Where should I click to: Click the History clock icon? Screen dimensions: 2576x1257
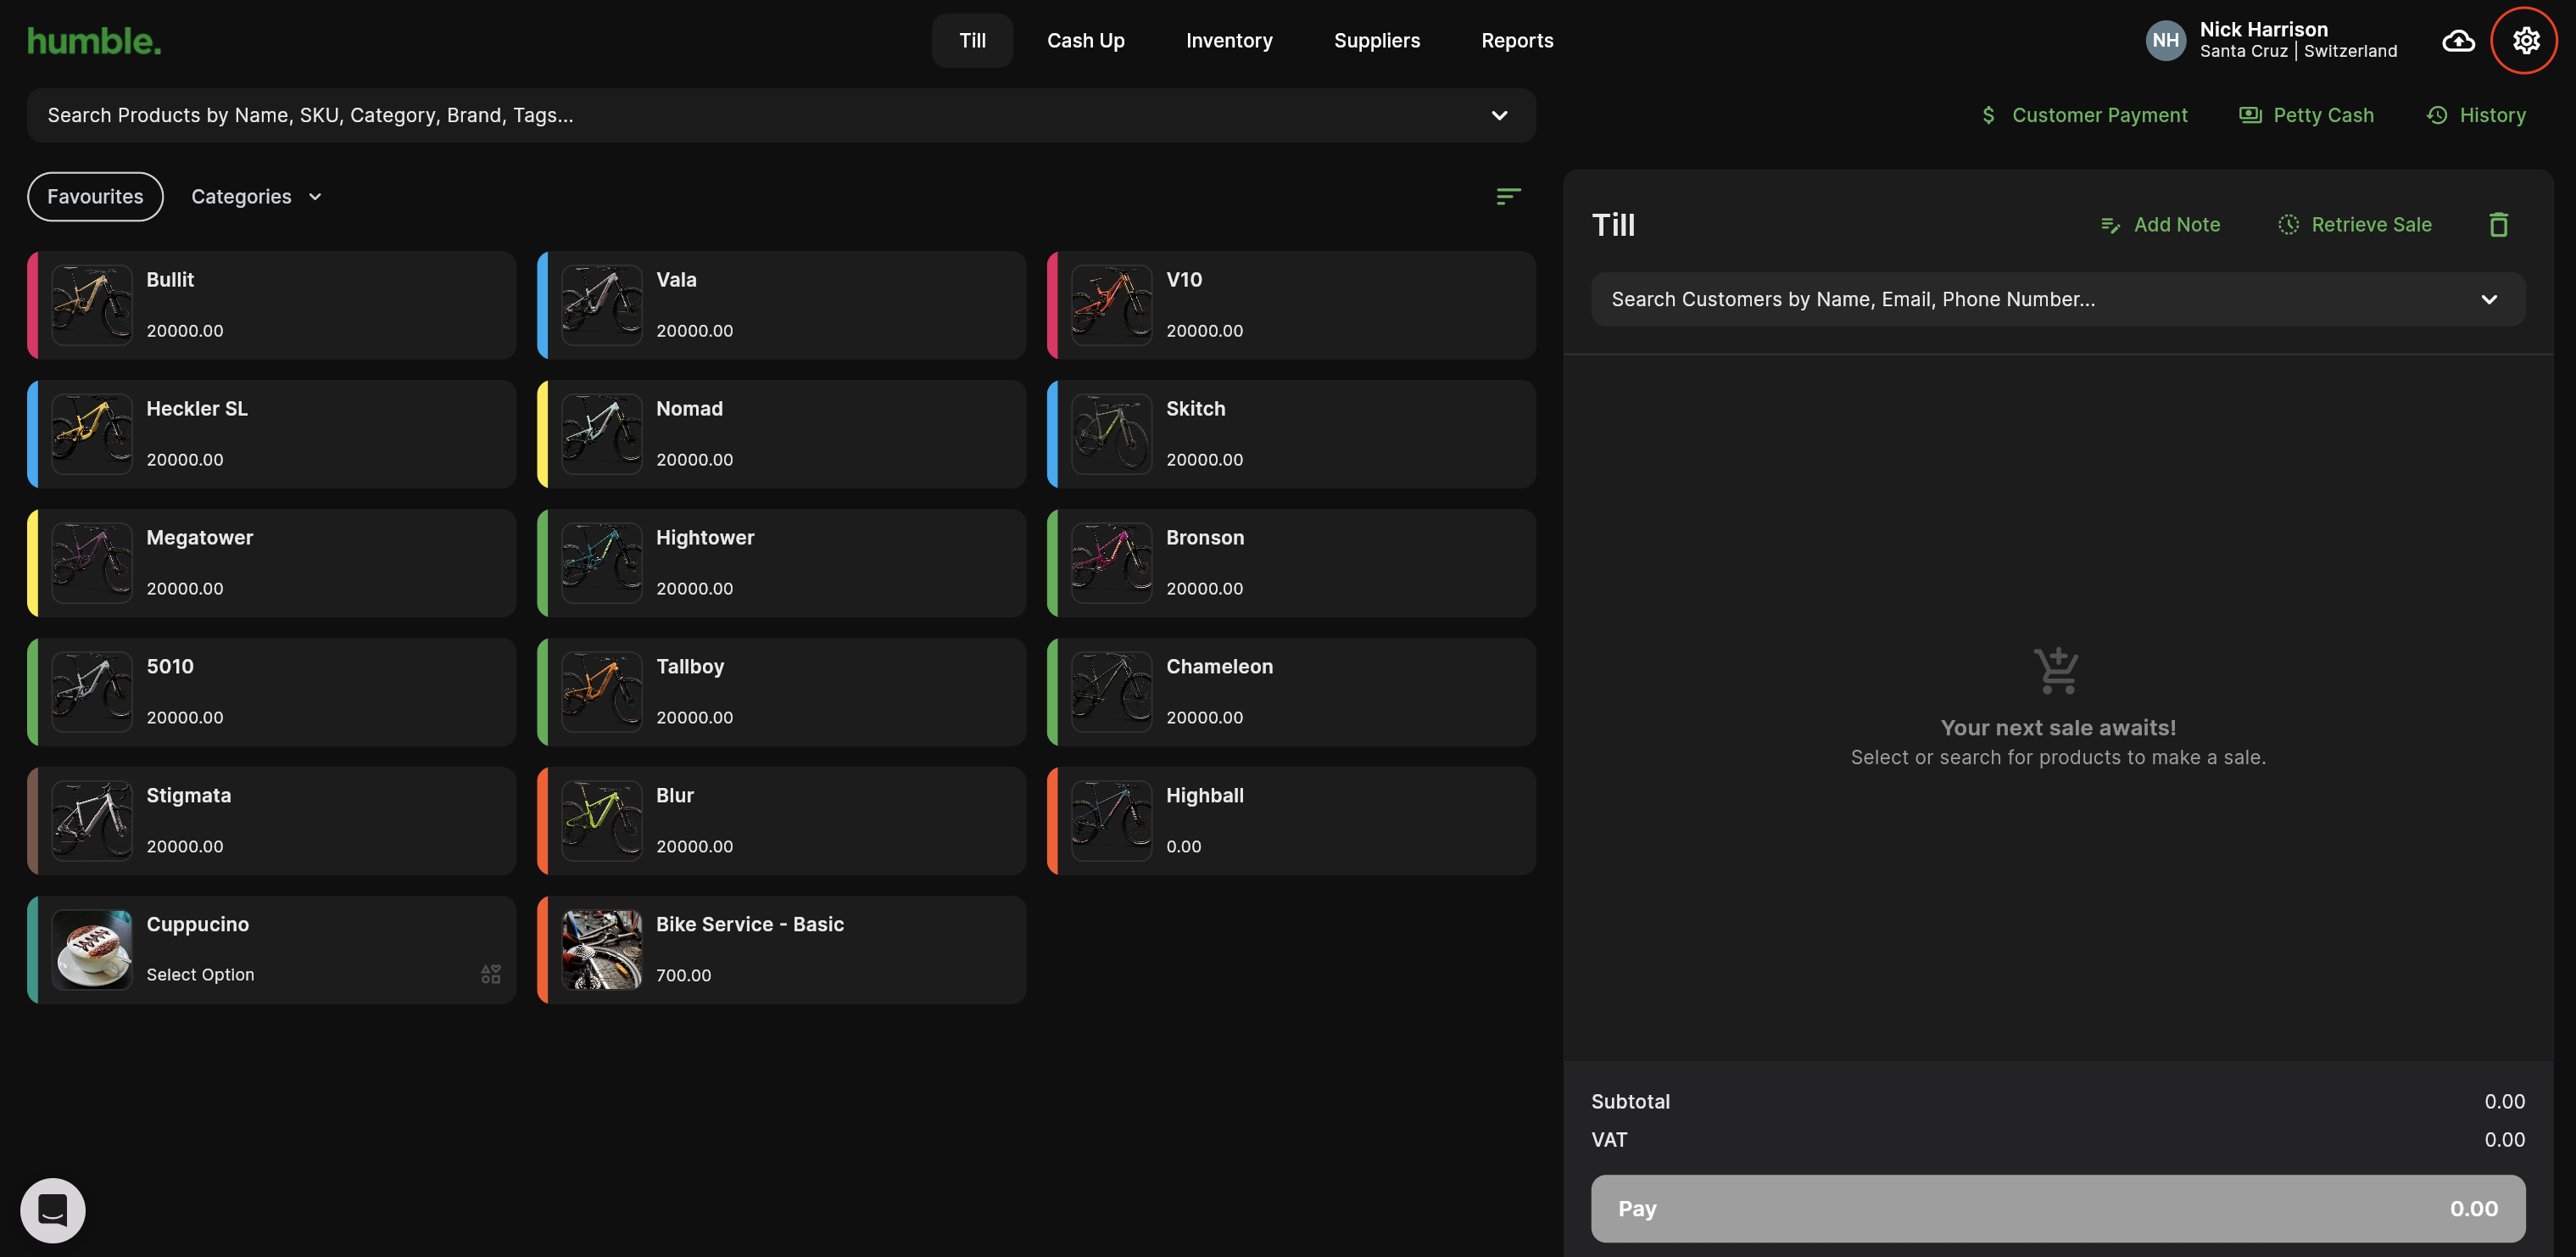click(x=2437, y=115)
